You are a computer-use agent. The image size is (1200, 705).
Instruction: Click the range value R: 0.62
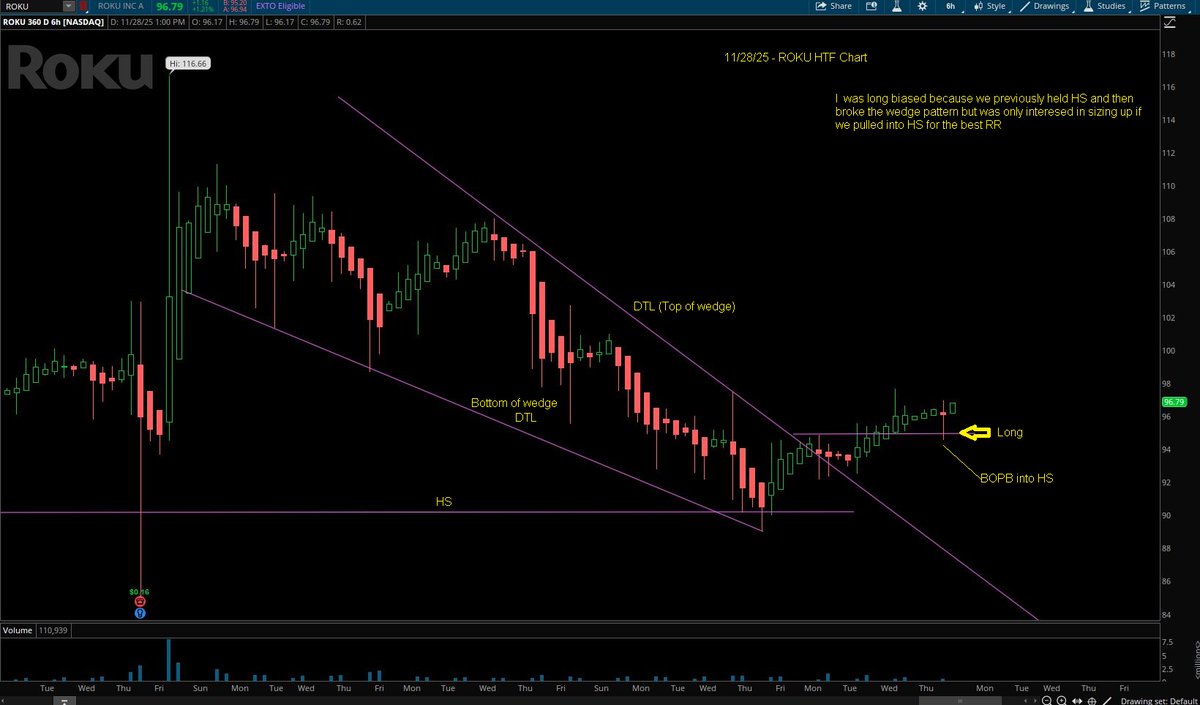point(349,22)
